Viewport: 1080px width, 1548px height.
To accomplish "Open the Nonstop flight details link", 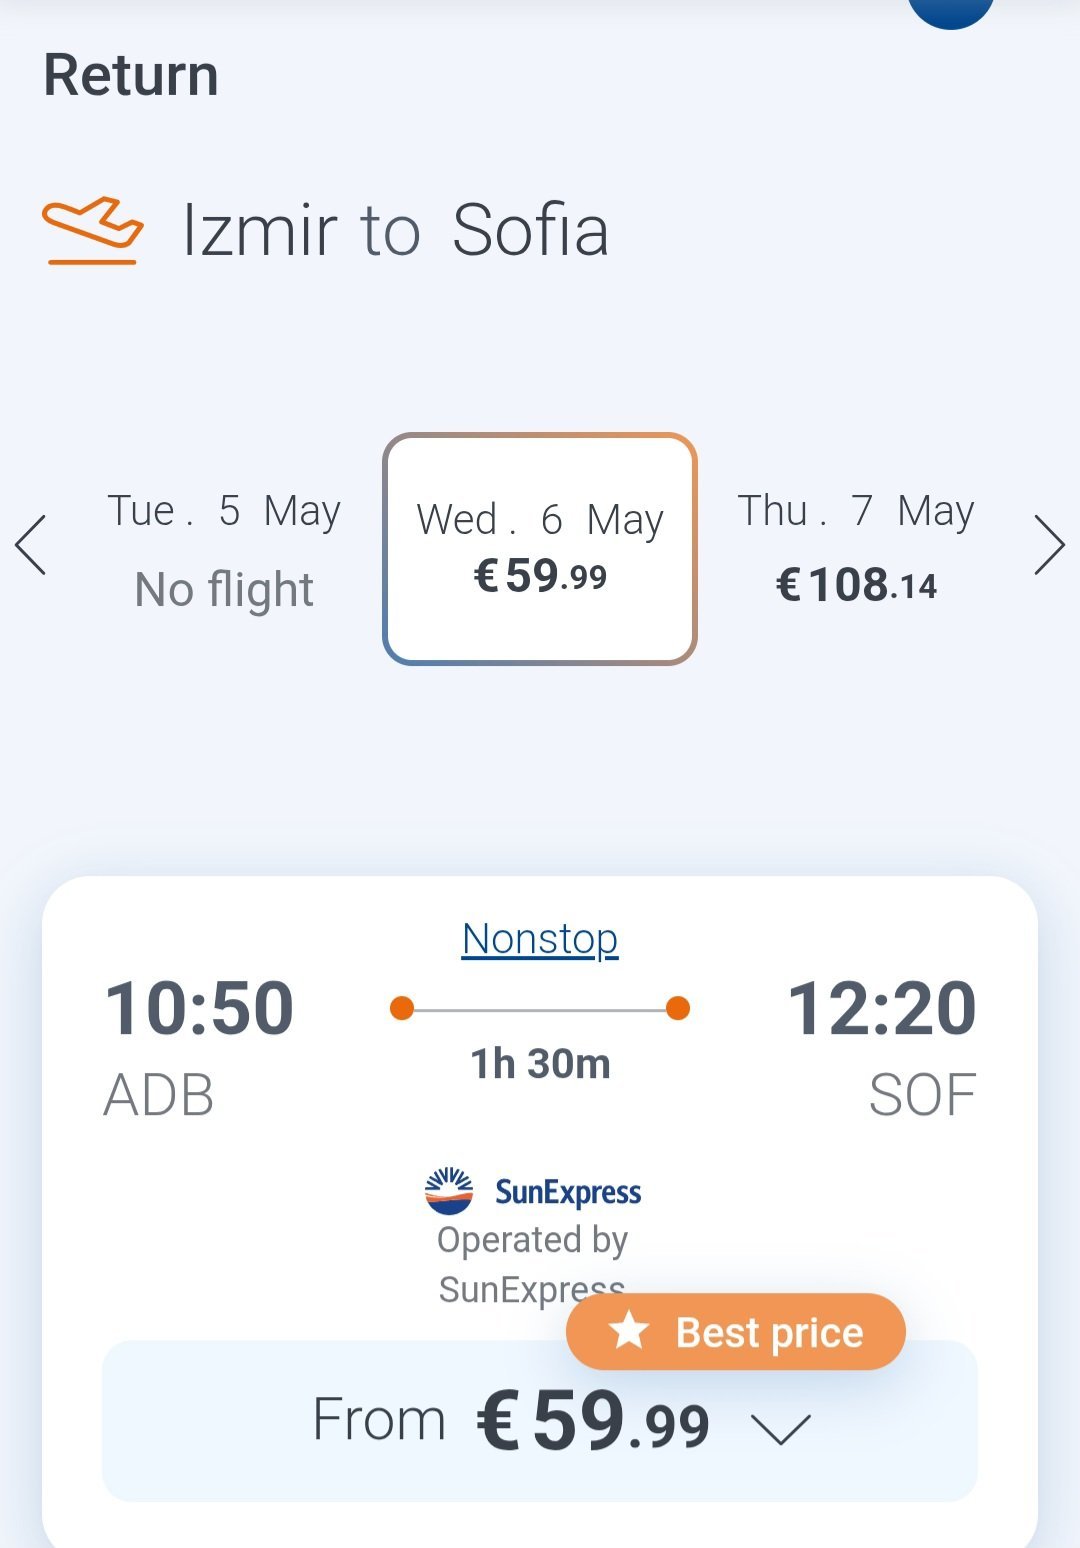I will [540, 939].
